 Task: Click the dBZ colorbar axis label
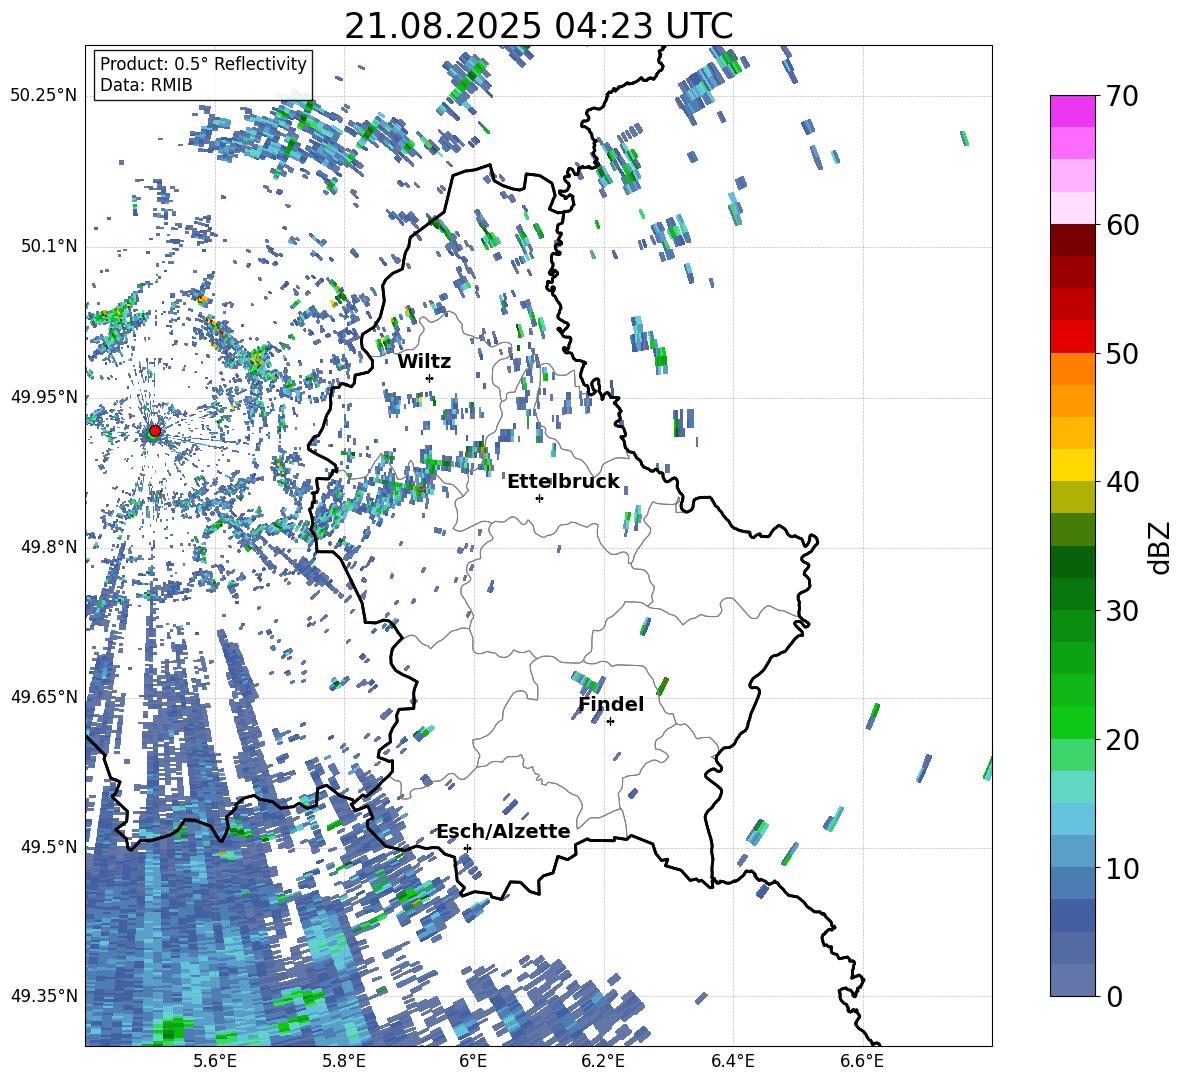[1161, 547]
